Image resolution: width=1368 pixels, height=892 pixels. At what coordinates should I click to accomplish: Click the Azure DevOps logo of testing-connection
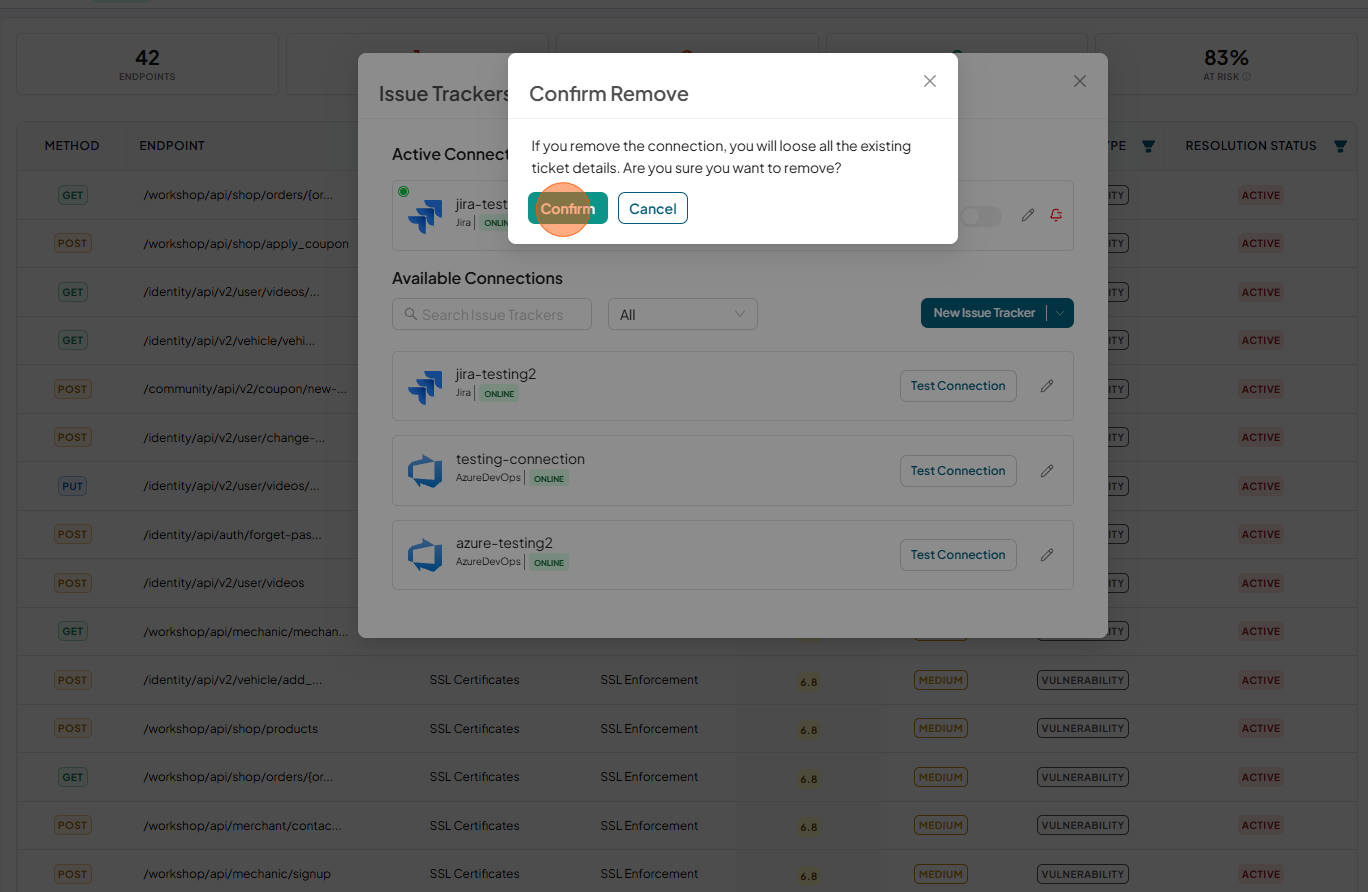[425, 470]
